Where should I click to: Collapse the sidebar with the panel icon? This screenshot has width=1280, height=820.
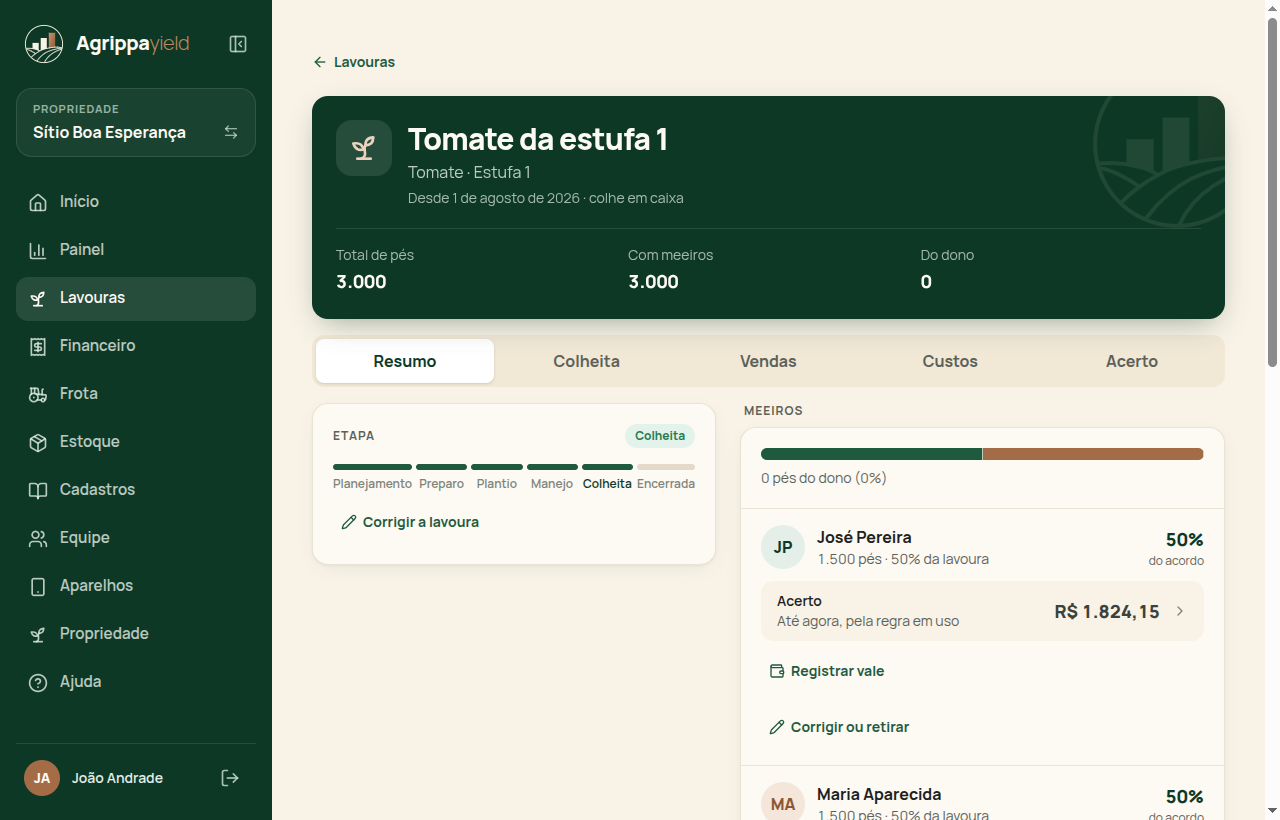pos(238,44)
